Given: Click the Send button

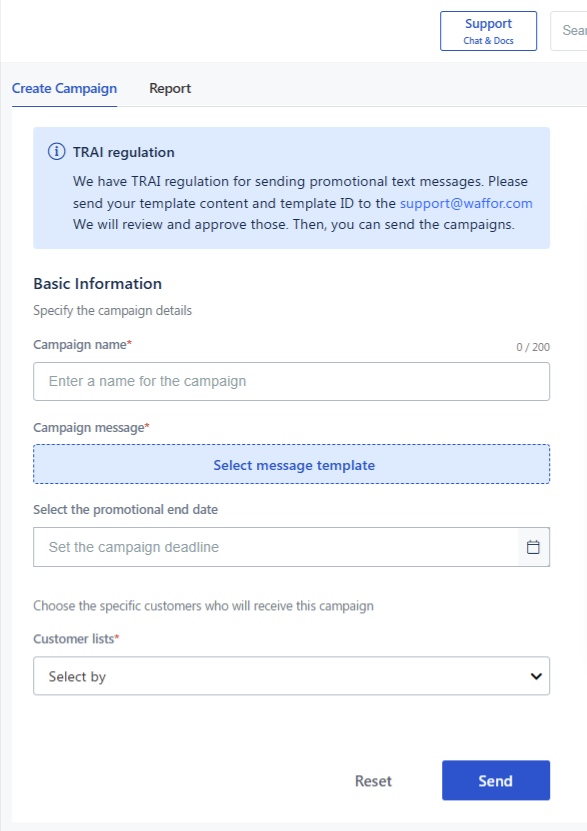Looking at the screenshot, I should click(496, 781).
